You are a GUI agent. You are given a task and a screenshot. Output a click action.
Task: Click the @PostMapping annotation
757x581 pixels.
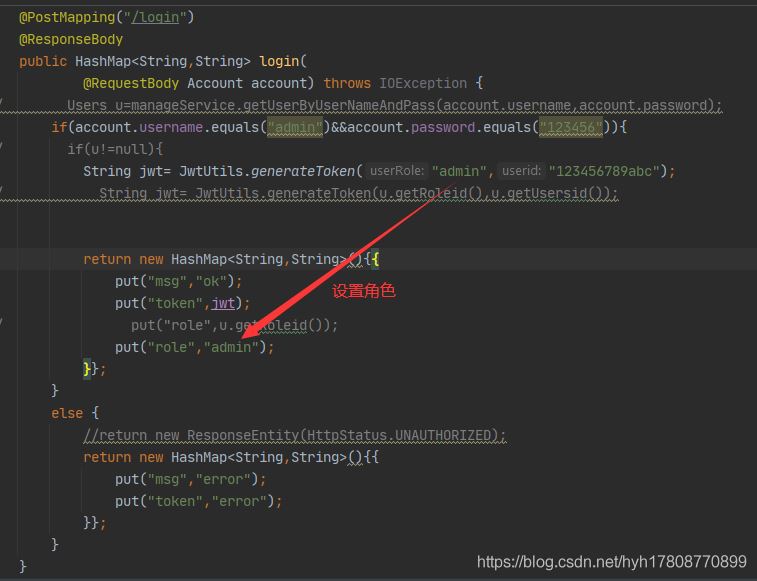(x=66, y=17)
